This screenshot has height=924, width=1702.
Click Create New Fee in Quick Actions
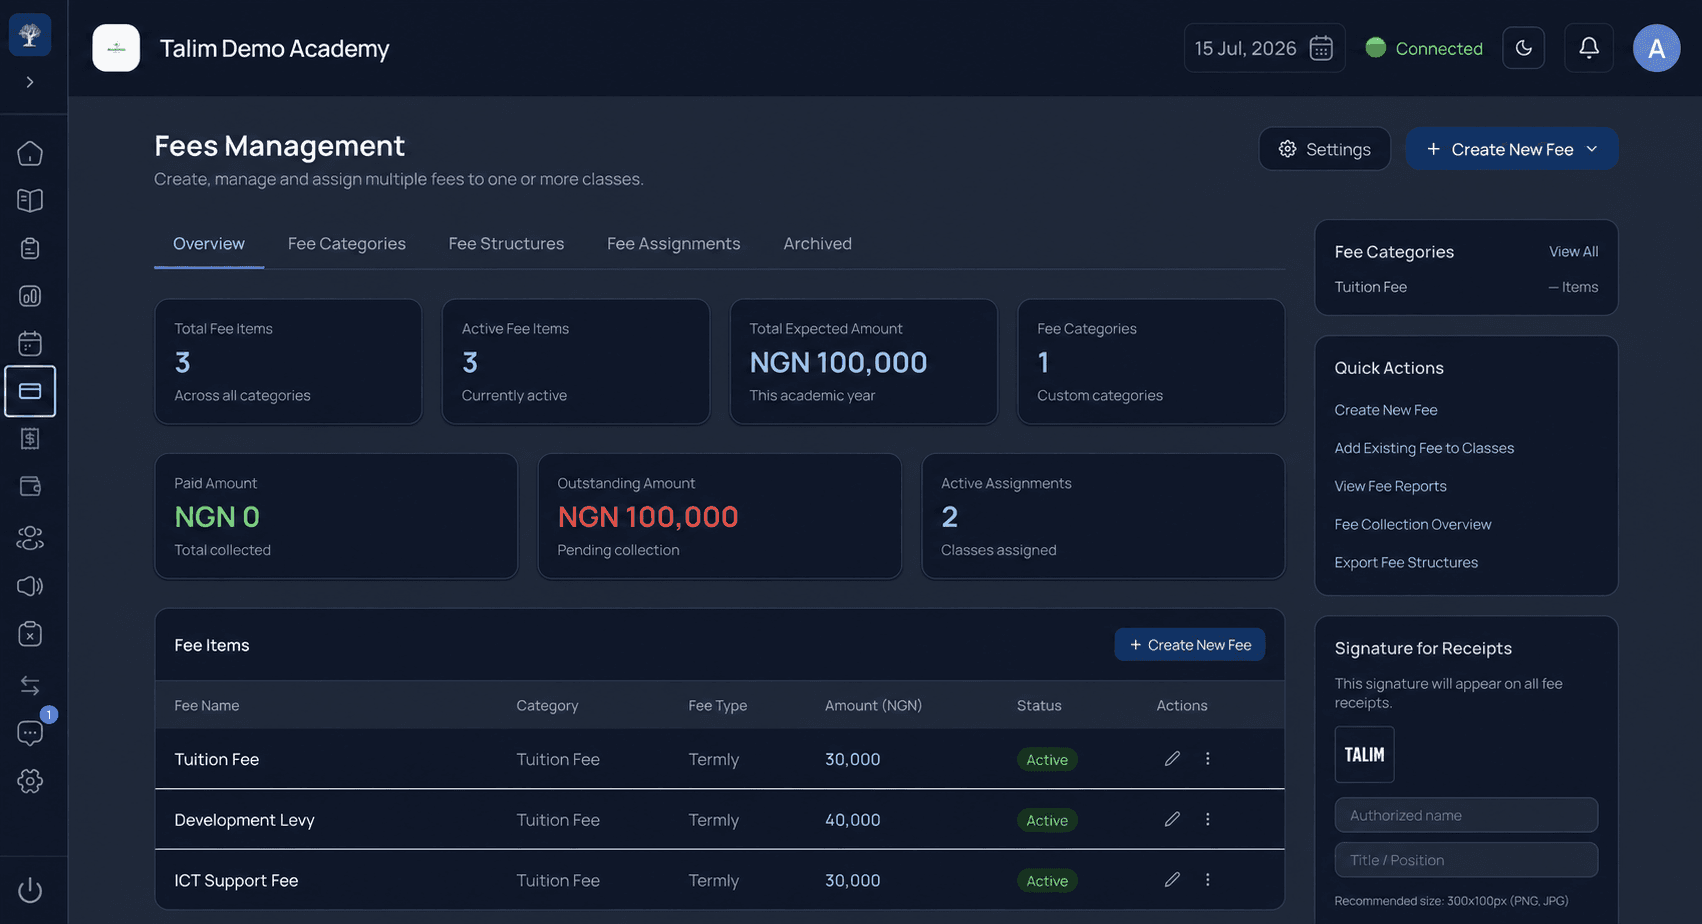1386,410
